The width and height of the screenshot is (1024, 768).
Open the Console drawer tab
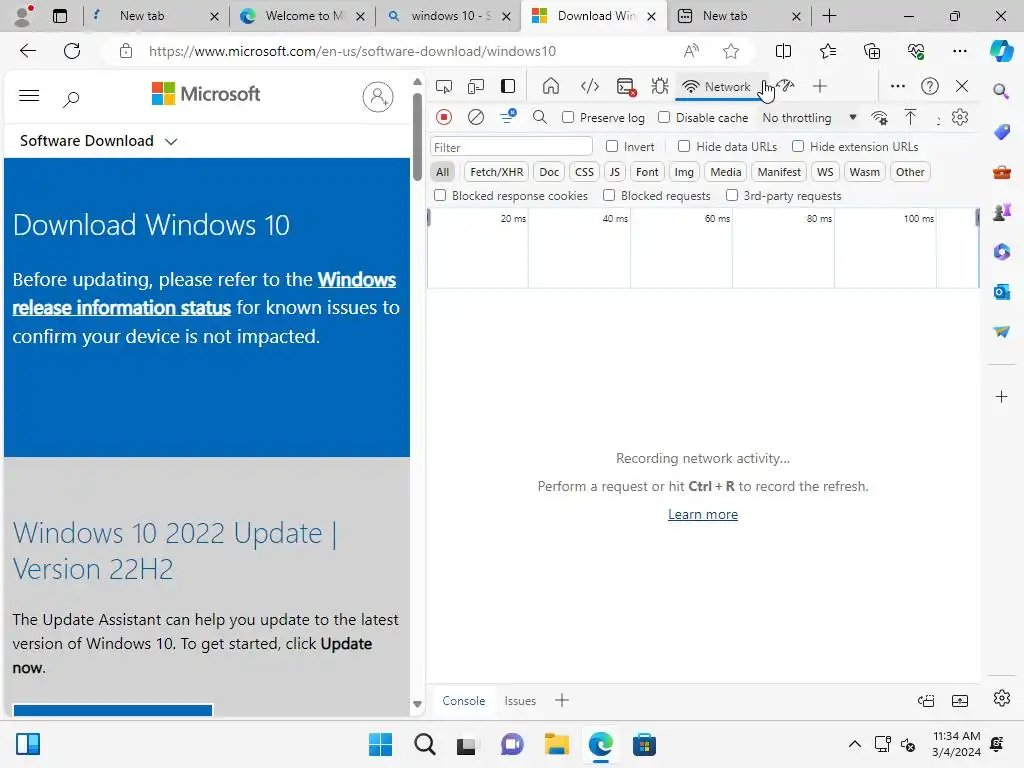coord(464,701)
